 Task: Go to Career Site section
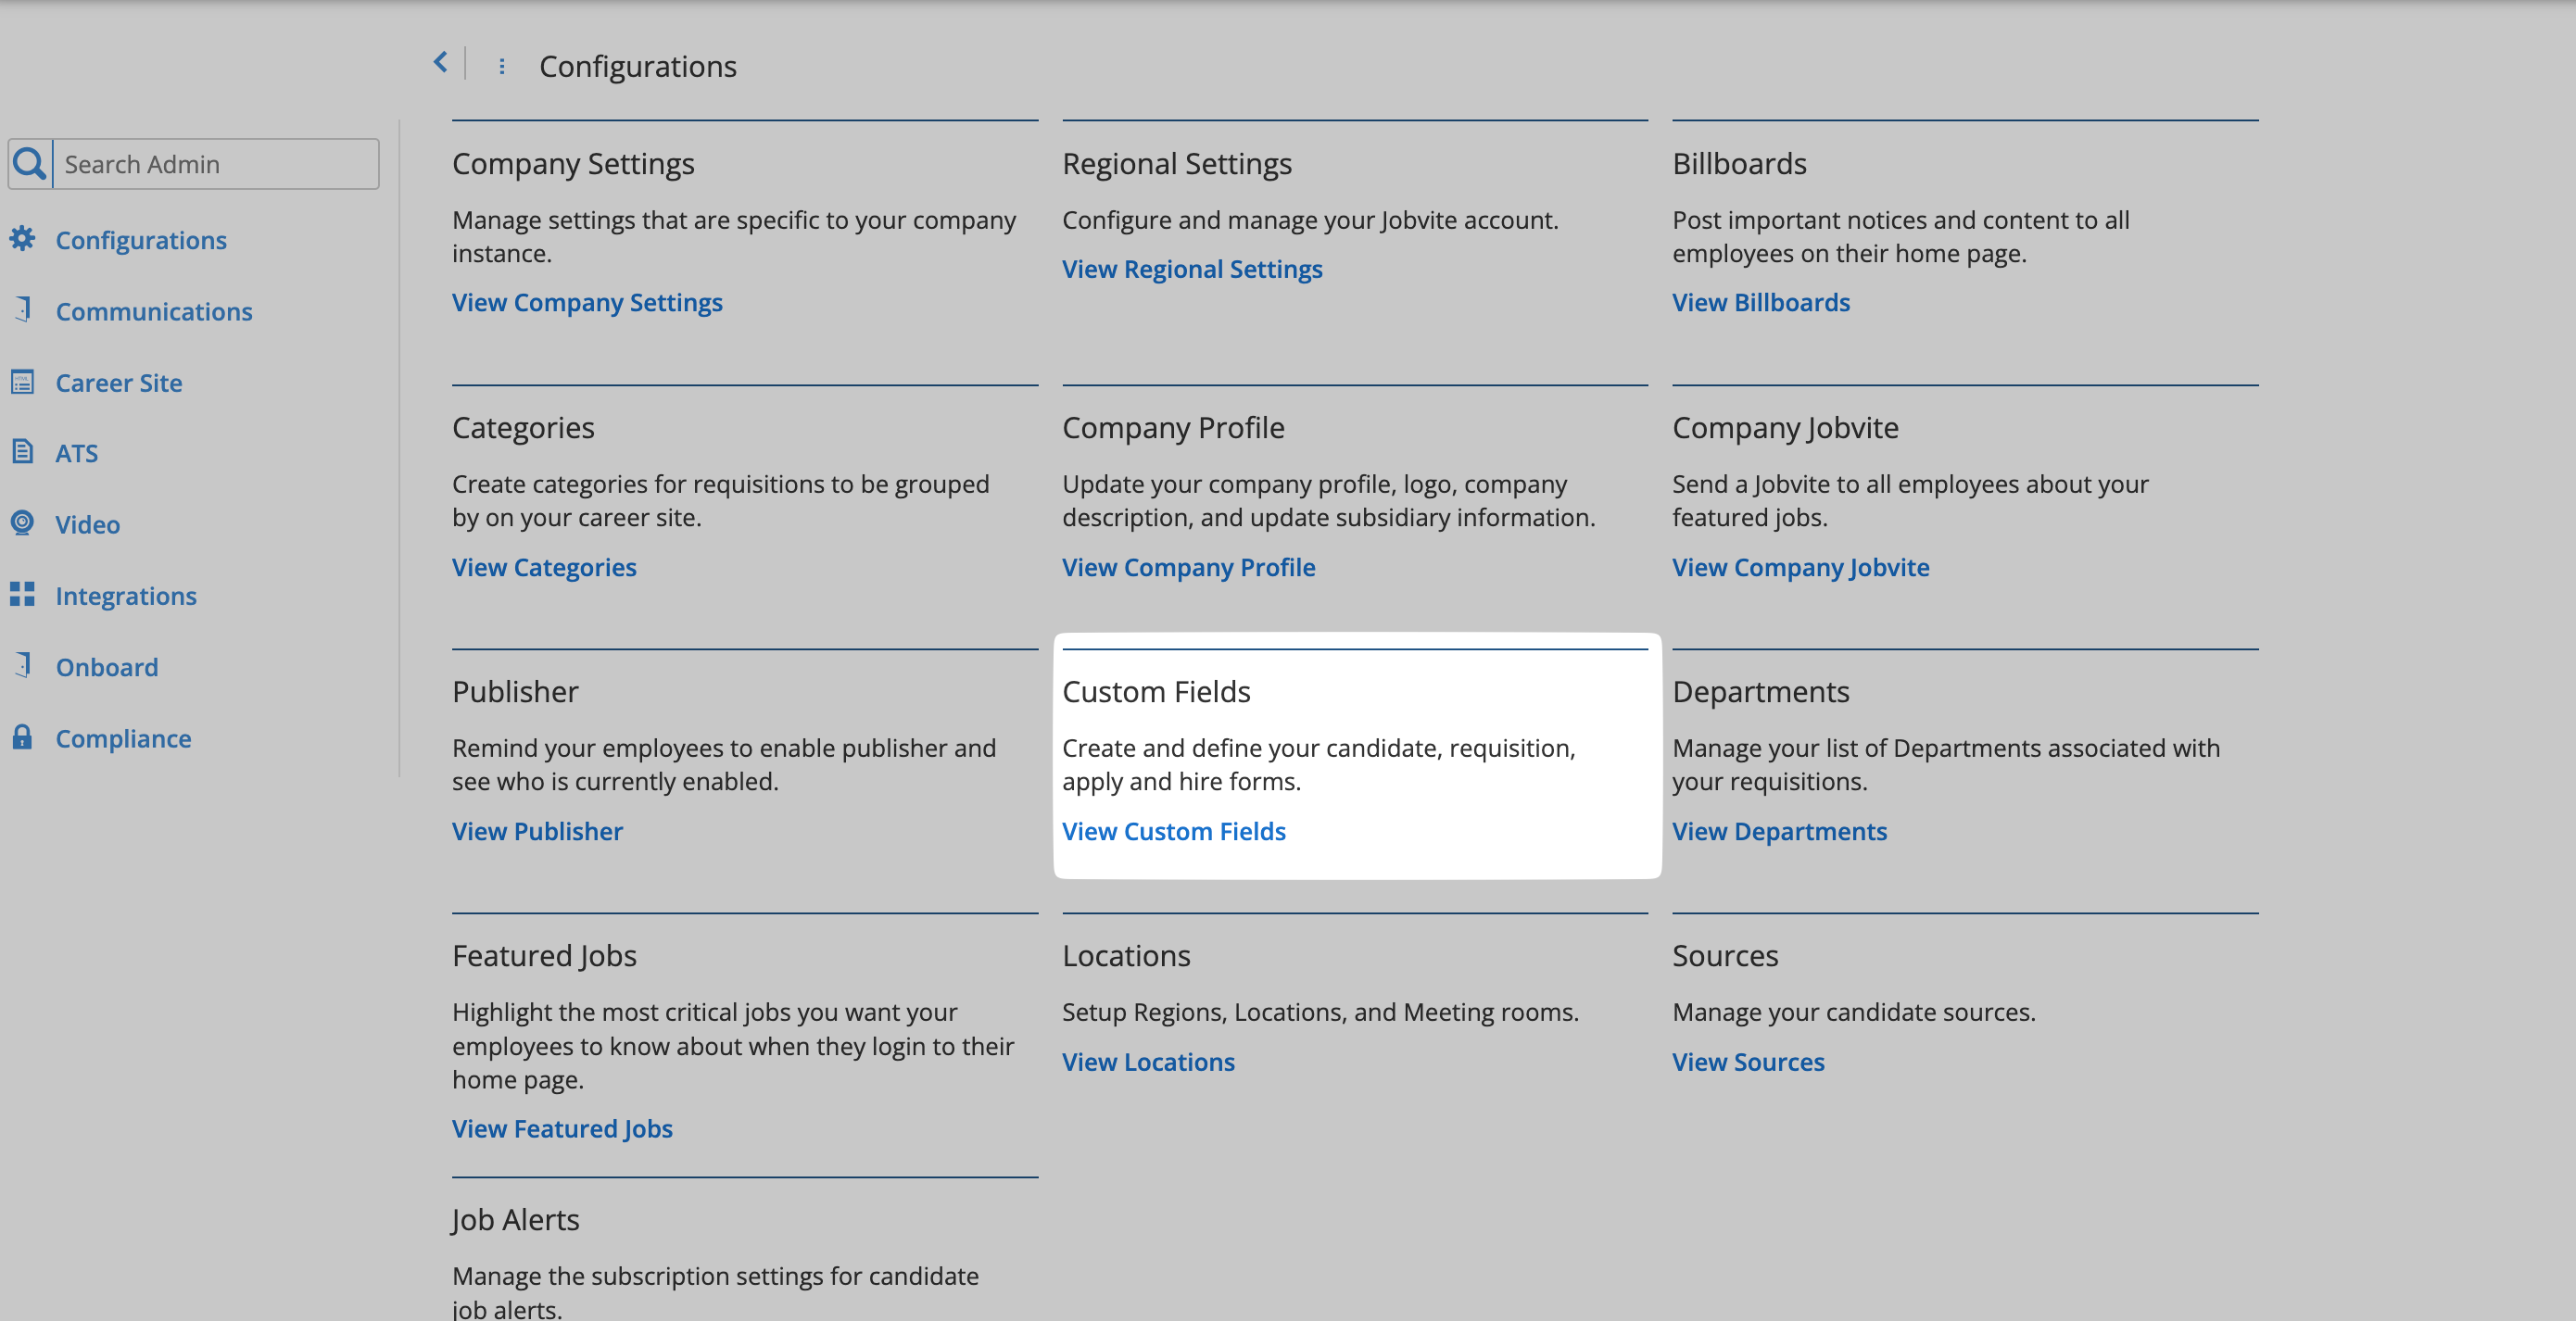[118, 383]
